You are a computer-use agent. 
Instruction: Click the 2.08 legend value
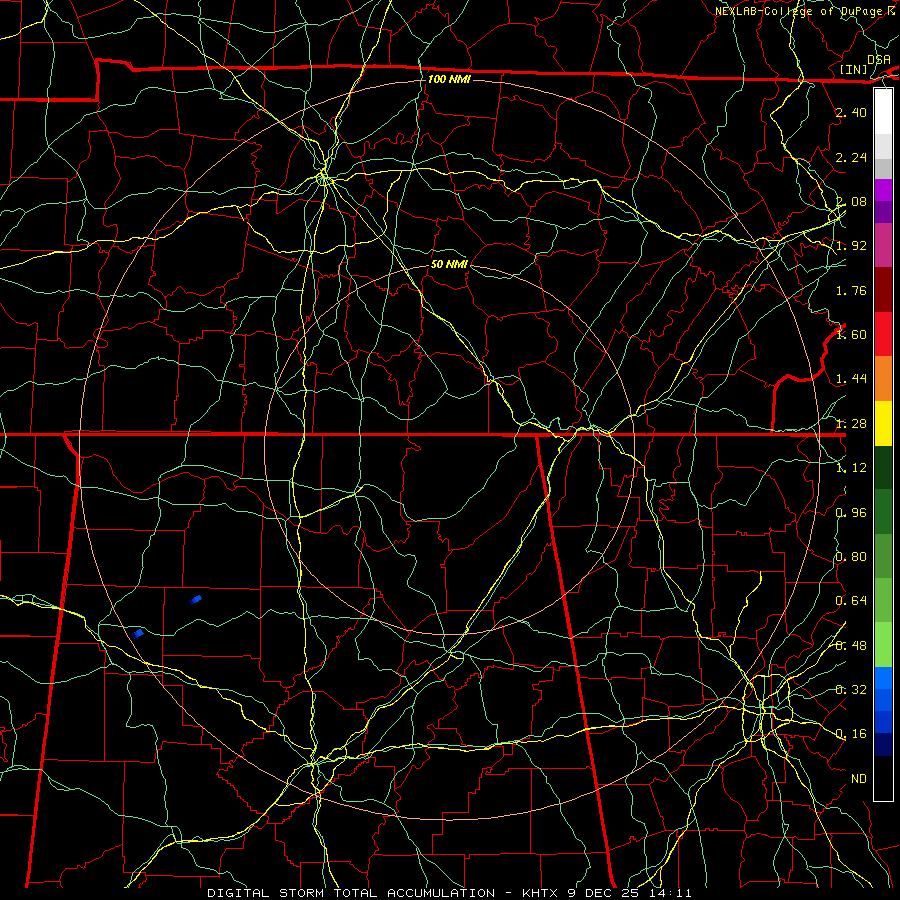[851, 201]
